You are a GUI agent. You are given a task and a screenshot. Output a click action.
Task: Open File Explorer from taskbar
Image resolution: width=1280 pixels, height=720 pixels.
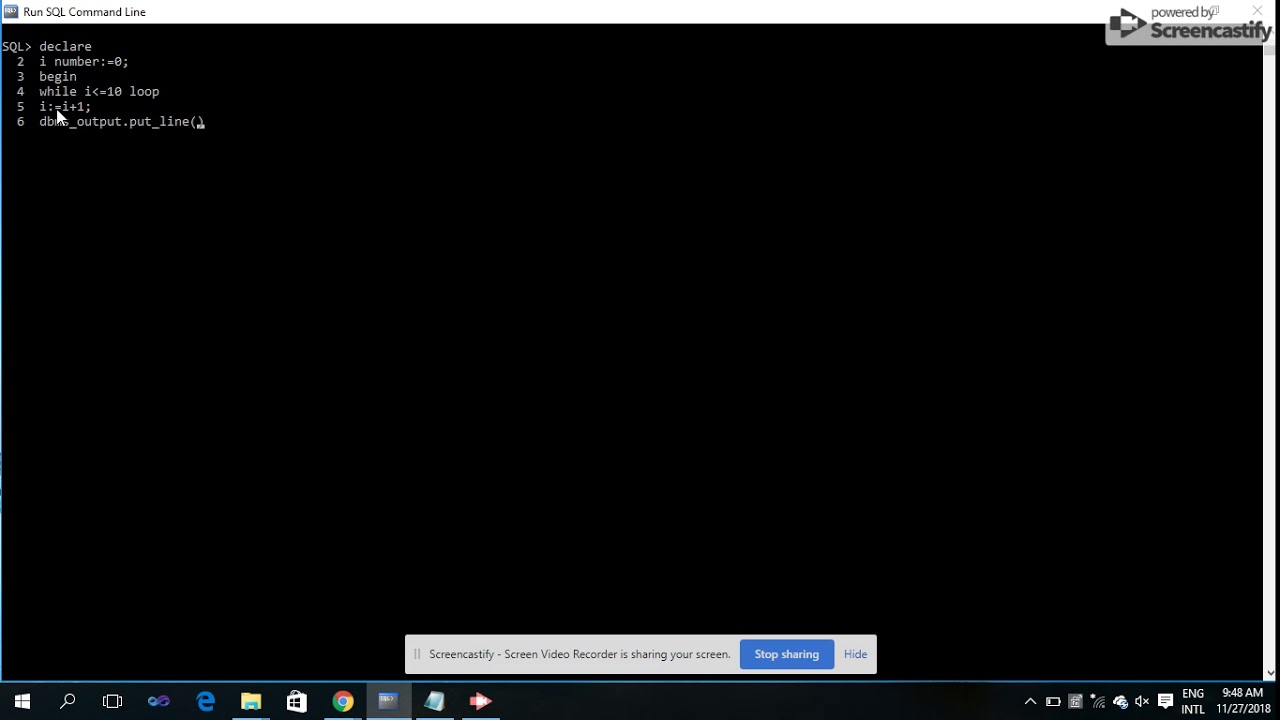pyautogui.click(x=251, y=701)
